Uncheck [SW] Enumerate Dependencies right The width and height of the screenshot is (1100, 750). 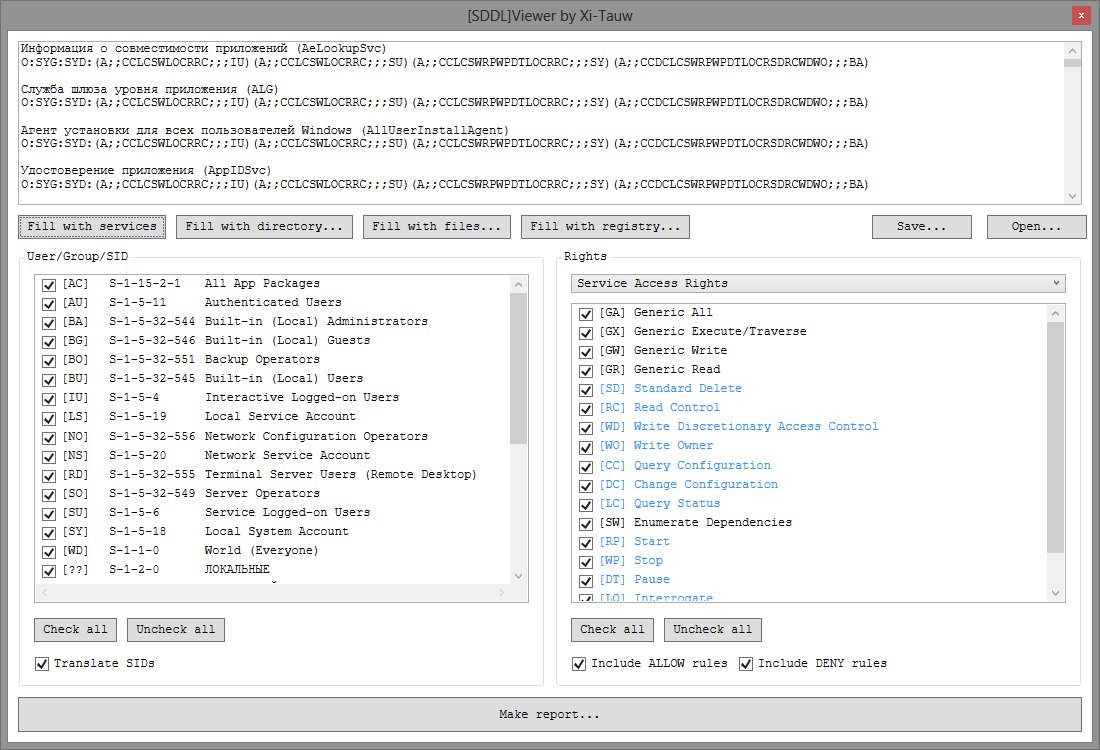586,523
